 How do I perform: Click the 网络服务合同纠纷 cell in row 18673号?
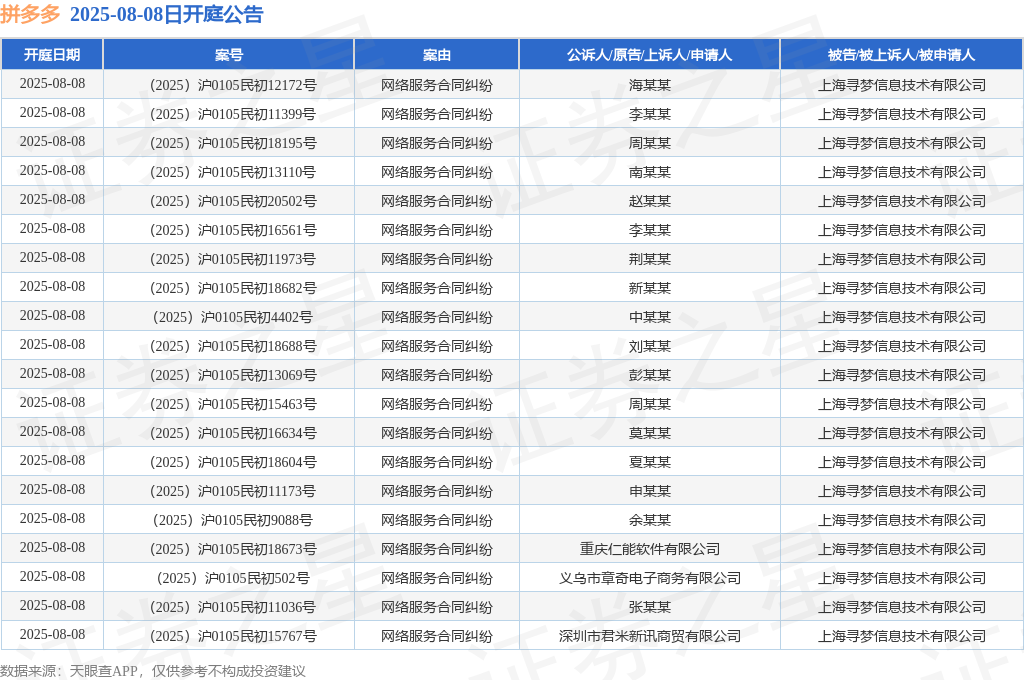pyautogui.click(x=436, y=549)
